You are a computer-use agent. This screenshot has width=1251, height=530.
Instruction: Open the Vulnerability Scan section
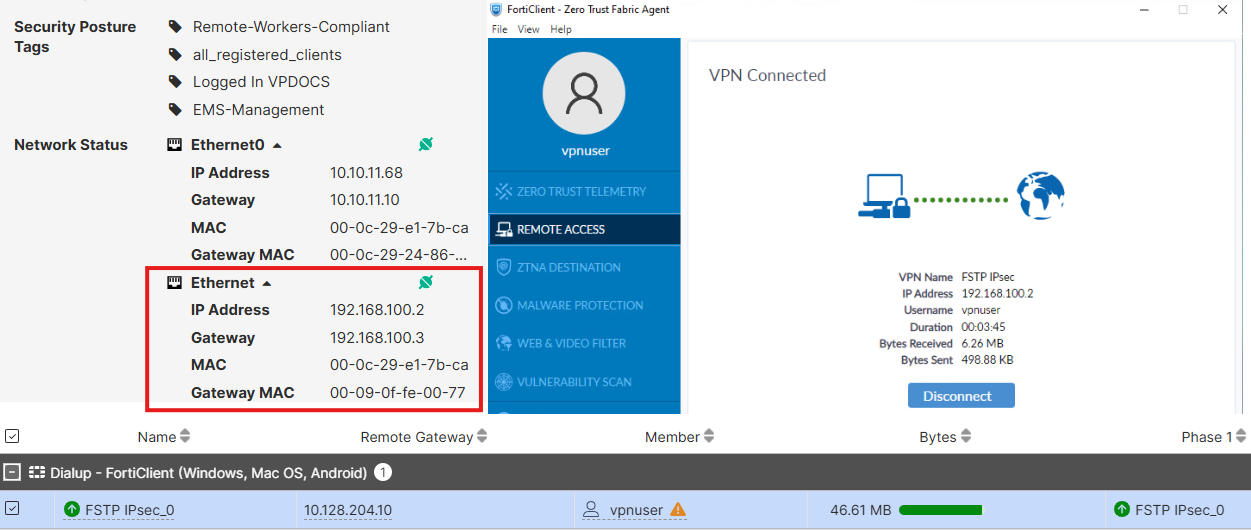coord(584,381)
